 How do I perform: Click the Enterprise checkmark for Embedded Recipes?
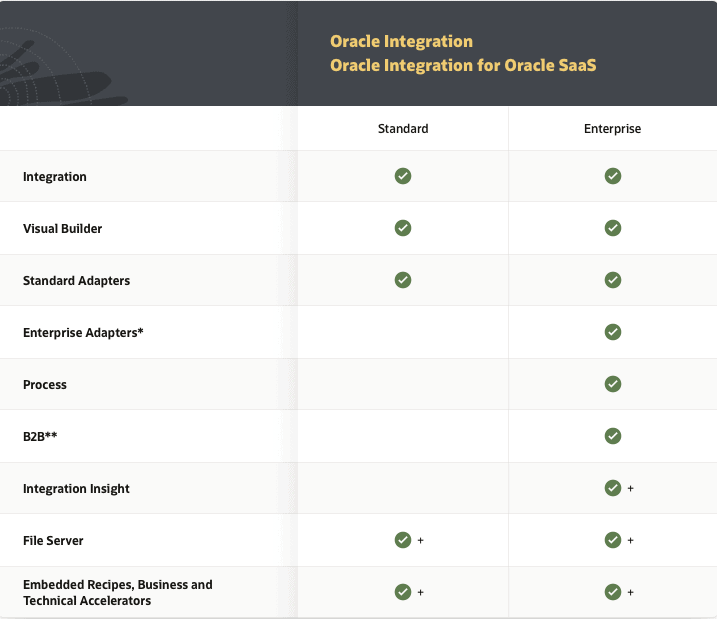(613, 592)
